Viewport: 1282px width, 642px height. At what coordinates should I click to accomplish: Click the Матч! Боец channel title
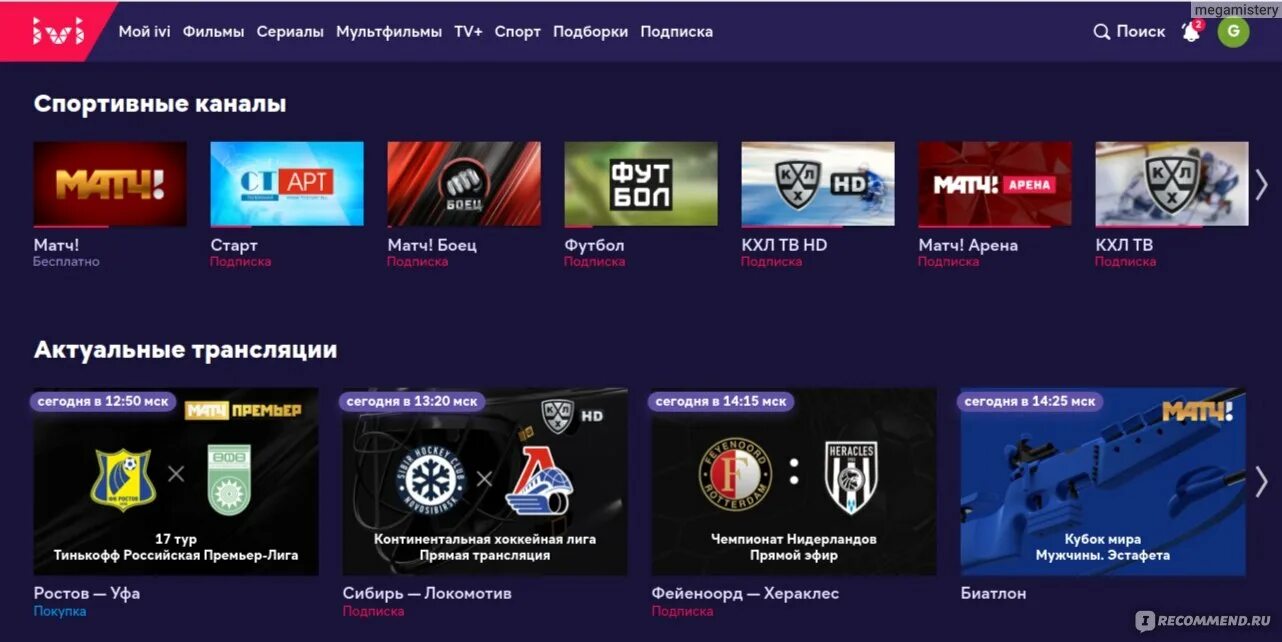pyautogui.click(x=432, y=245)
